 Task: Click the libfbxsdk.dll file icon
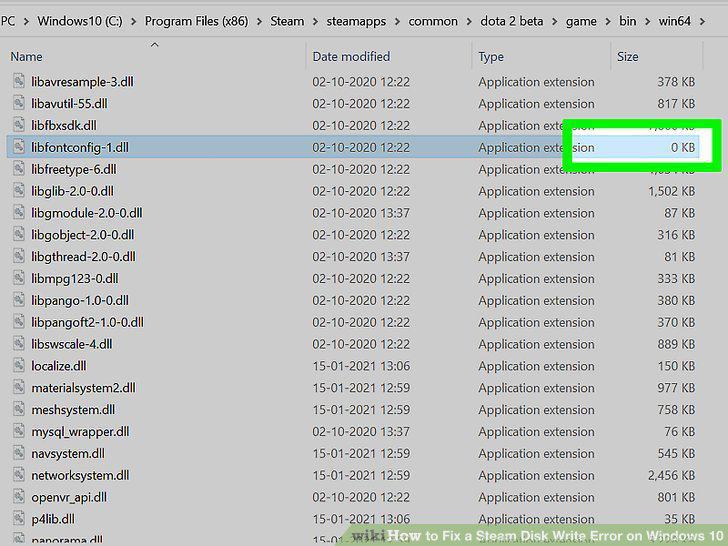(x=19, y=124)
